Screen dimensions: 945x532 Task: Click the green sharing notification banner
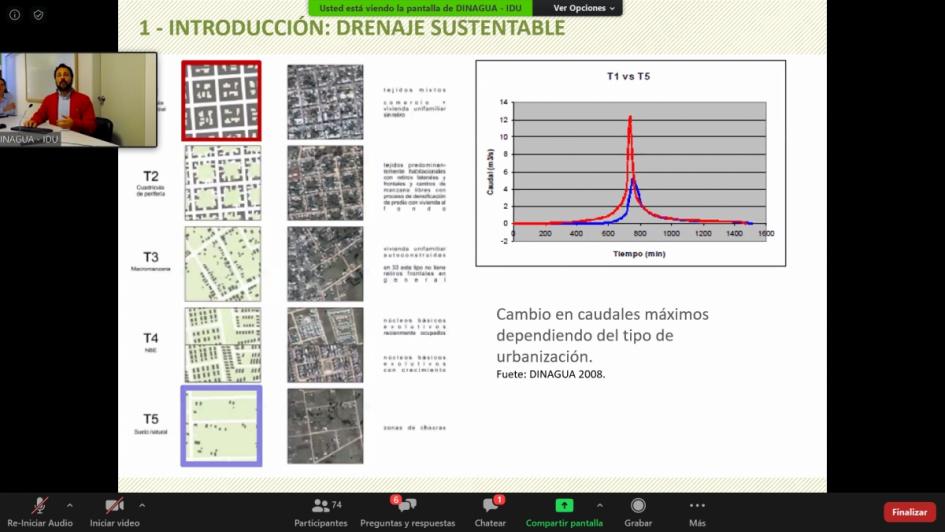coord(420,8)
